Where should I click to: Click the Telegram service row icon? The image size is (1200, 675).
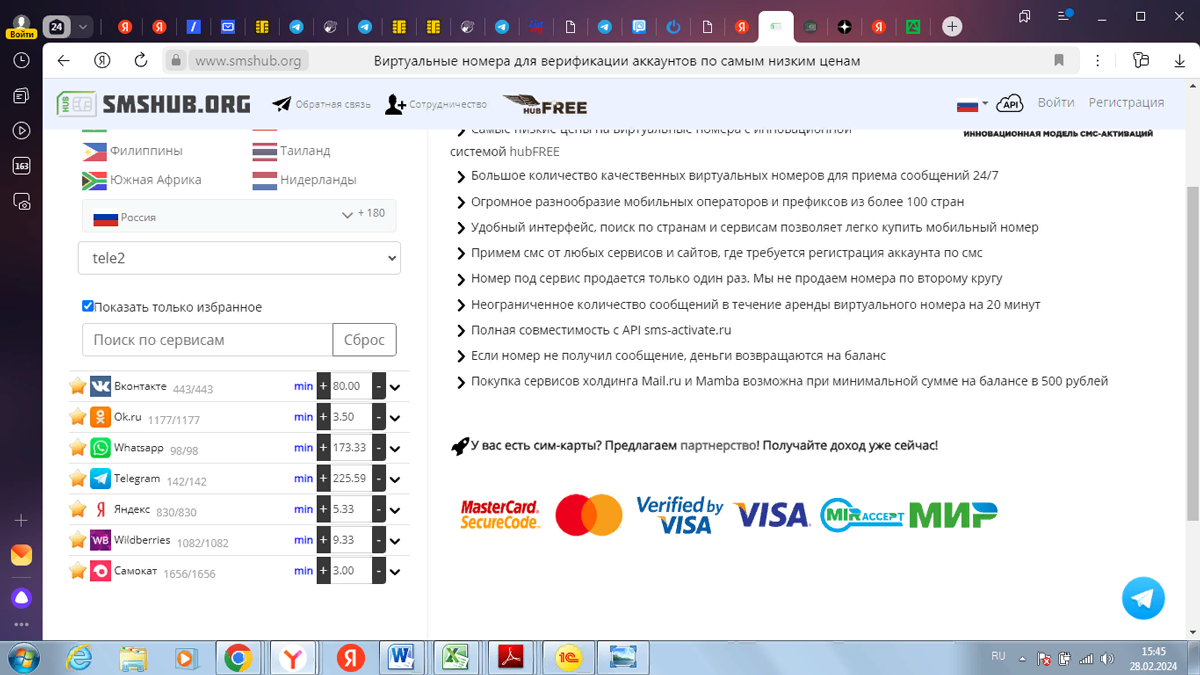click(x=100, y=479)
